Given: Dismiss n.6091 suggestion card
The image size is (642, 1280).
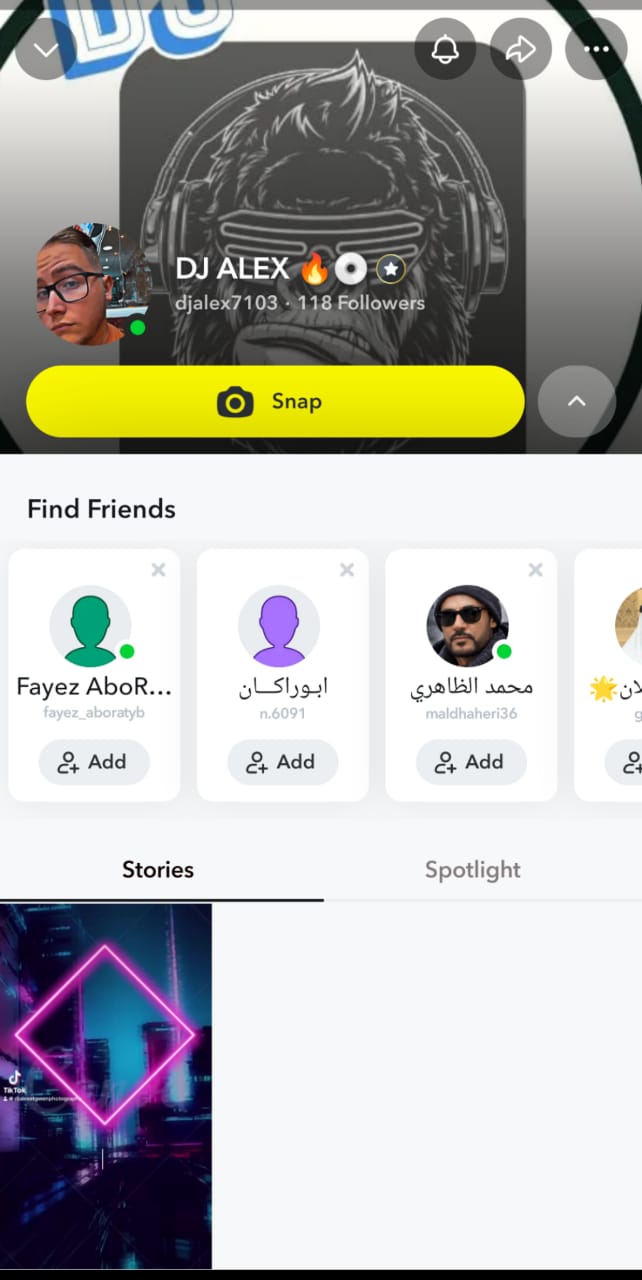Looking at the screenshot, I should [347, 570].
